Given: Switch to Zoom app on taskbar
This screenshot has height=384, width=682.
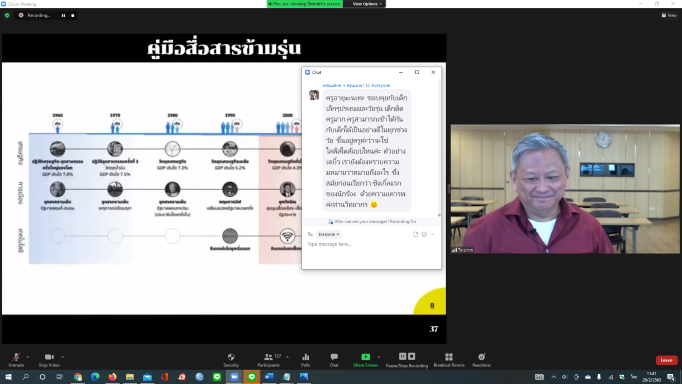Looking at the screenshot, I should click(234, 377).
